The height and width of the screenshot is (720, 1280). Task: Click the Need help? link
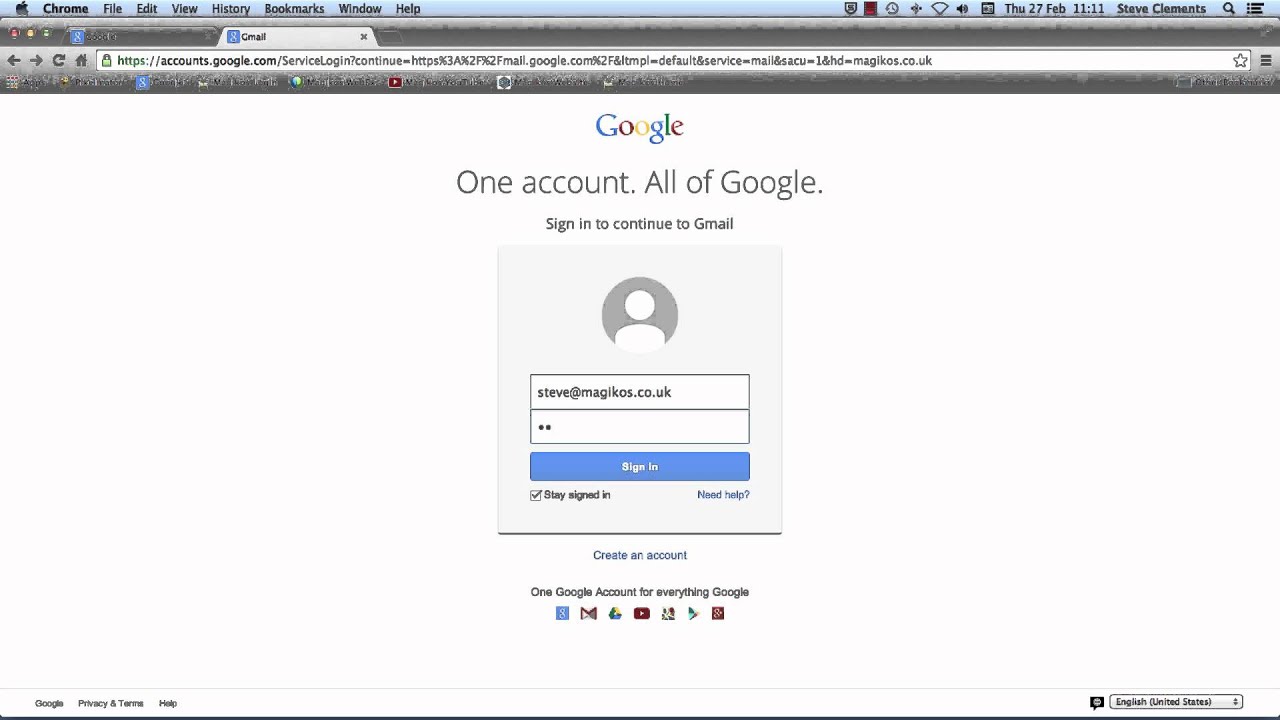point(723,495)
